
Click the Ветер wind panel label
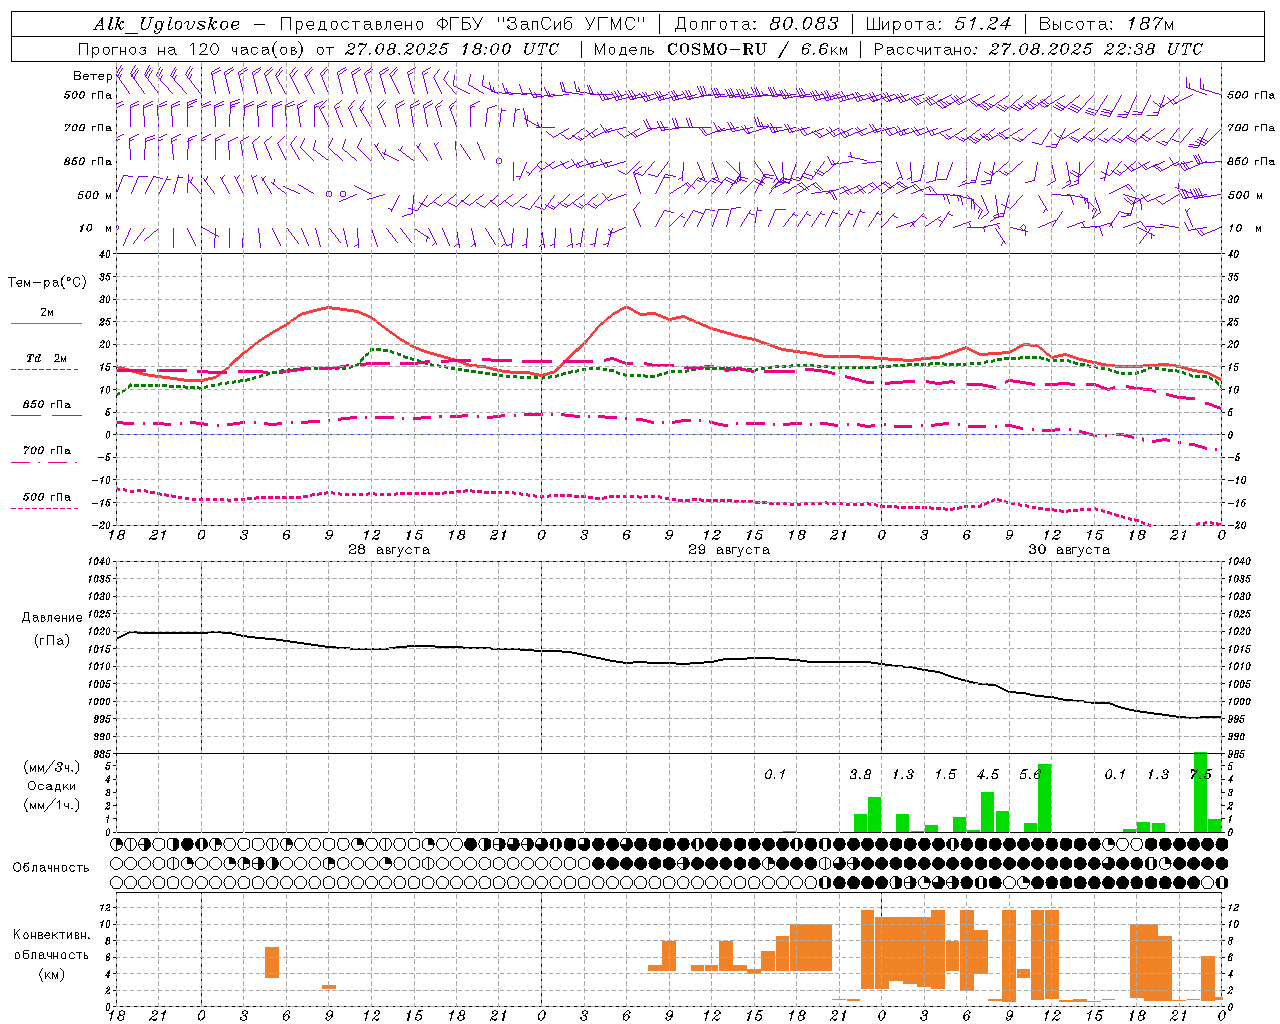pos(92,76)
